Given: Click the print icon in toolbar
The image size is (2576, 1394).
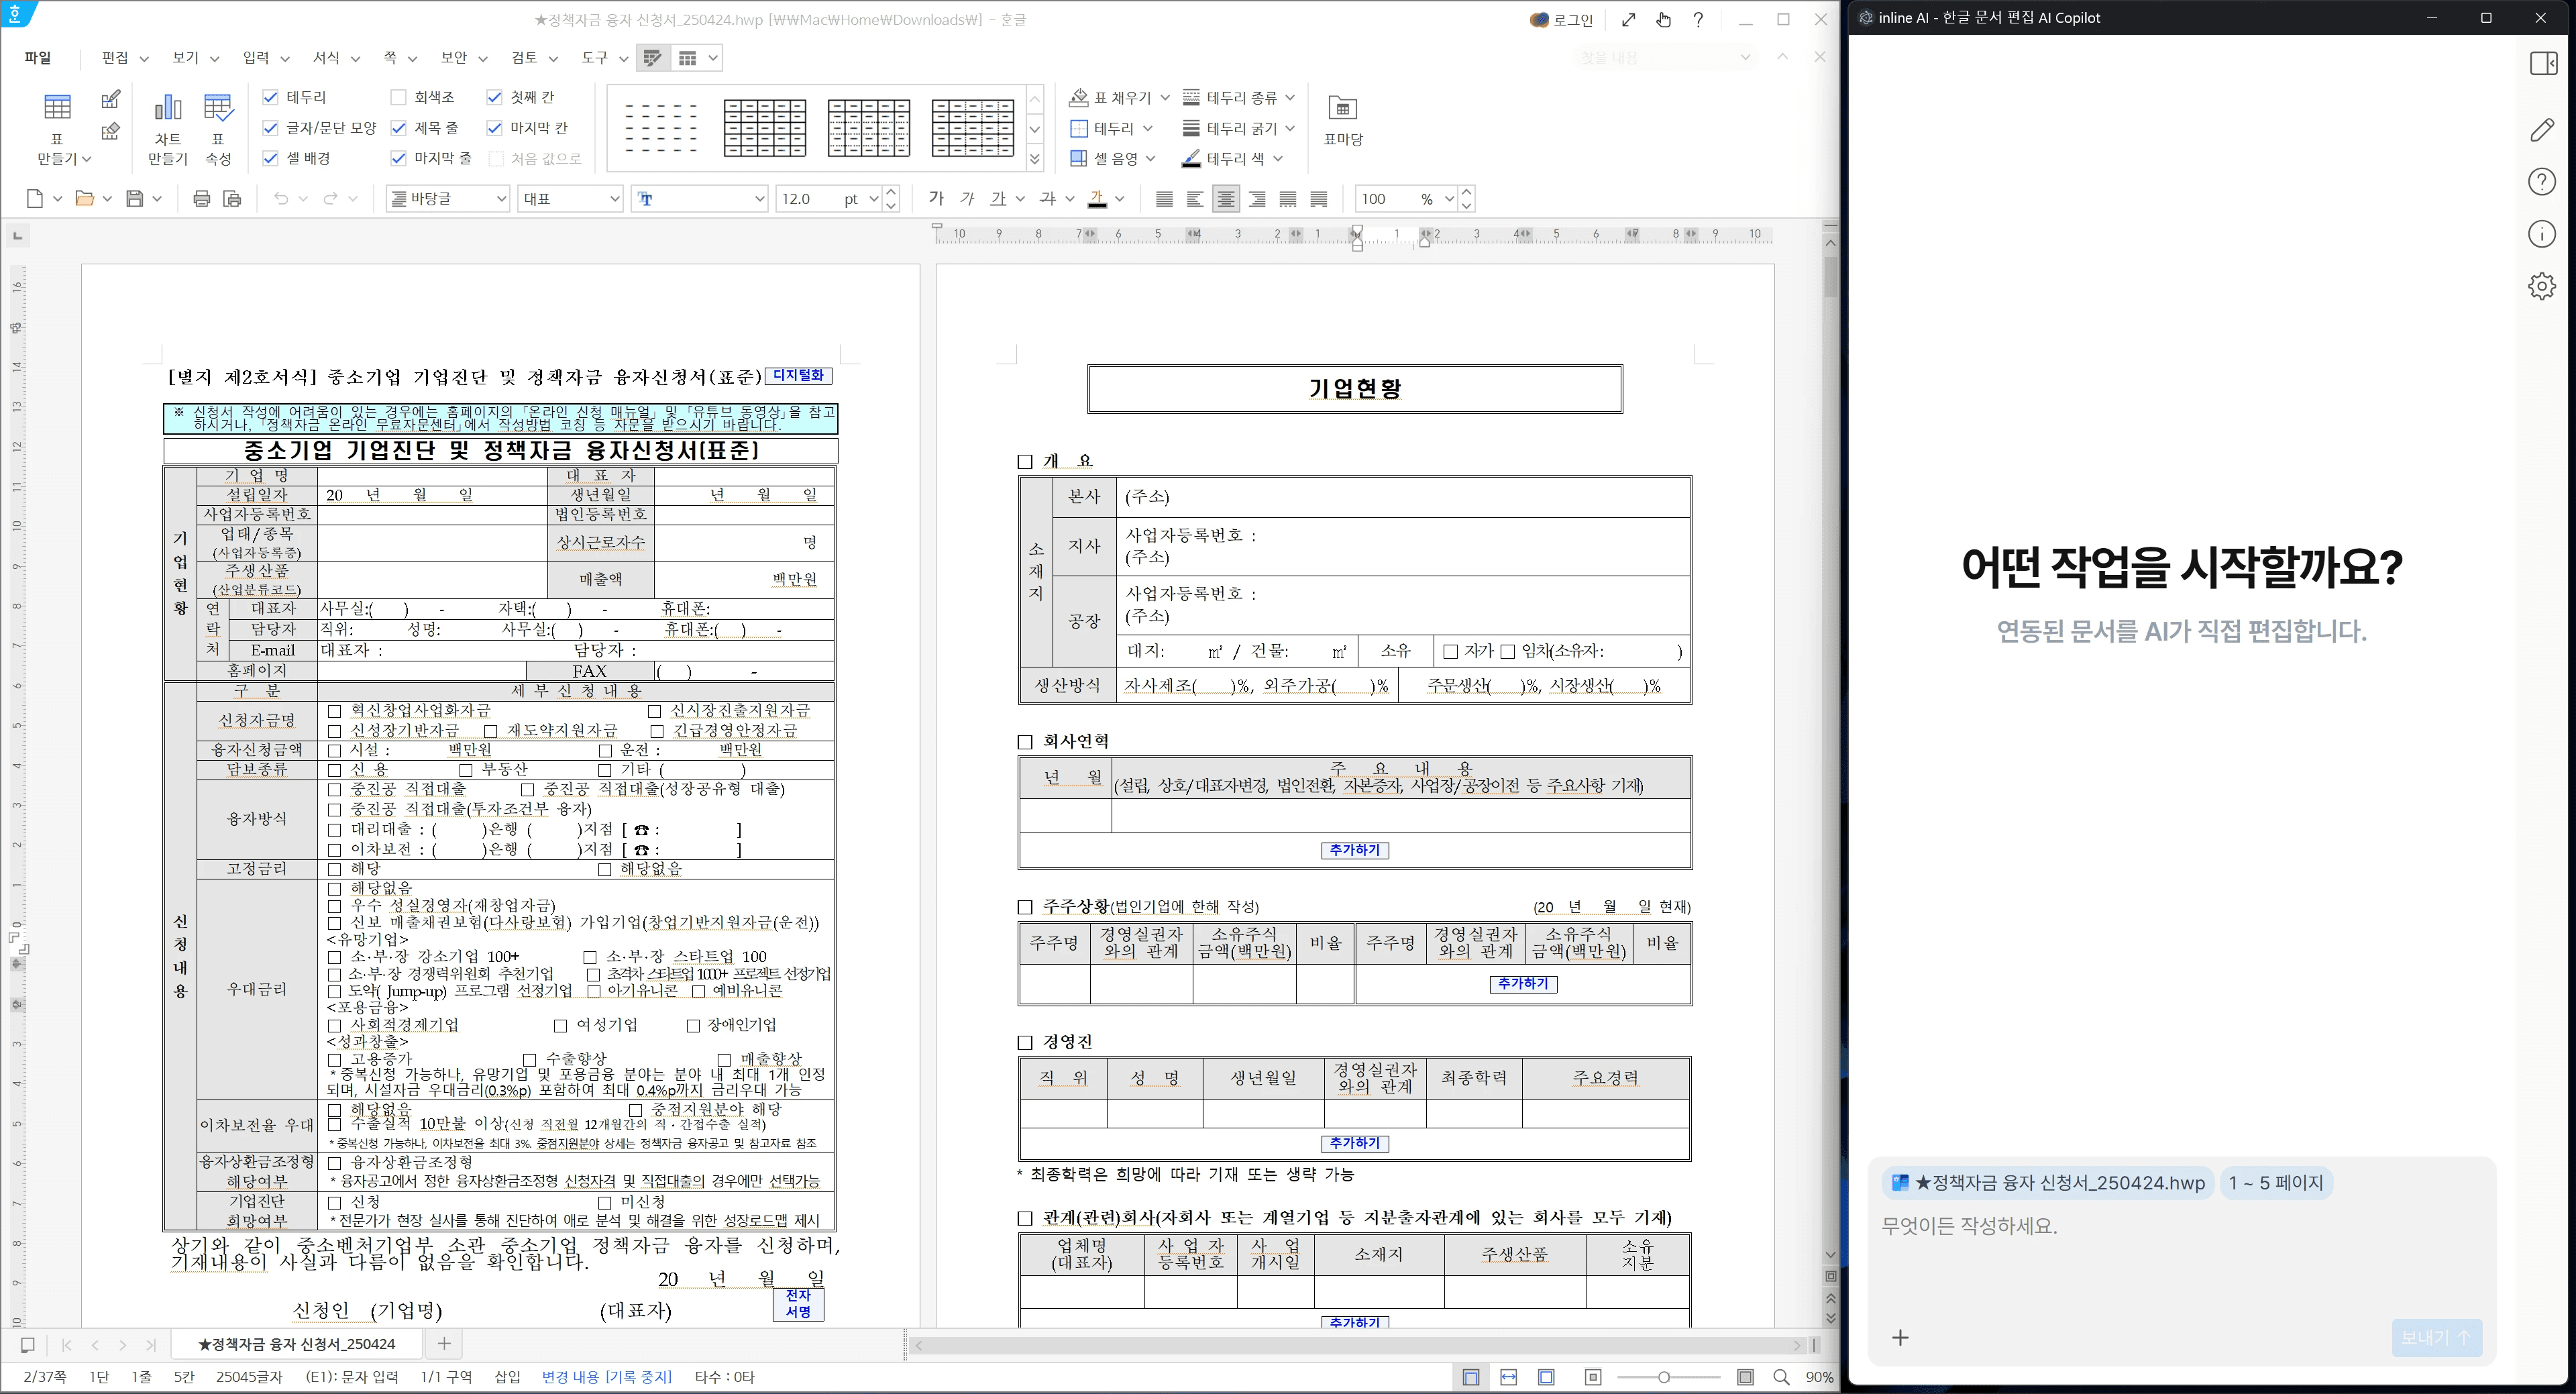Looking at the screenshot, I should tap(201, 199).
